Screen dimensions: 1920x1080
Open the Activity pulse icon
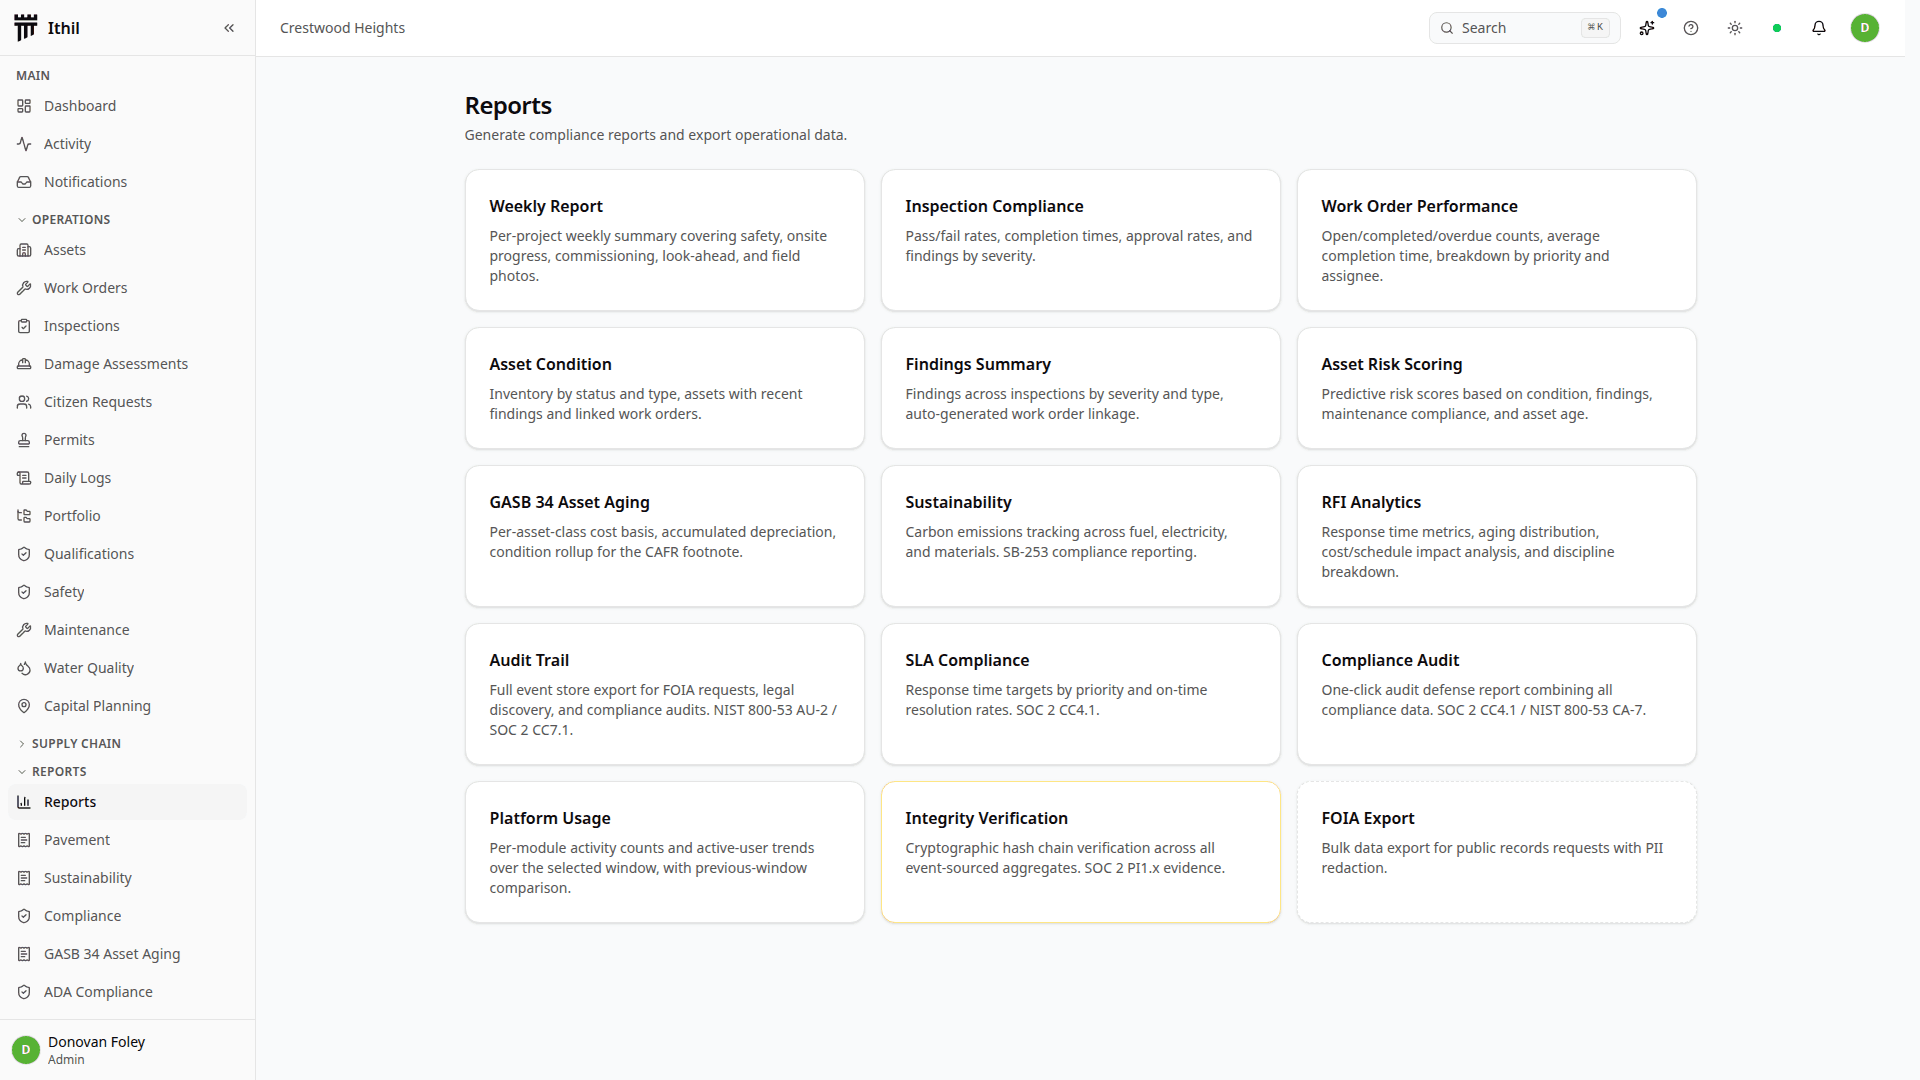coord(24,144)
